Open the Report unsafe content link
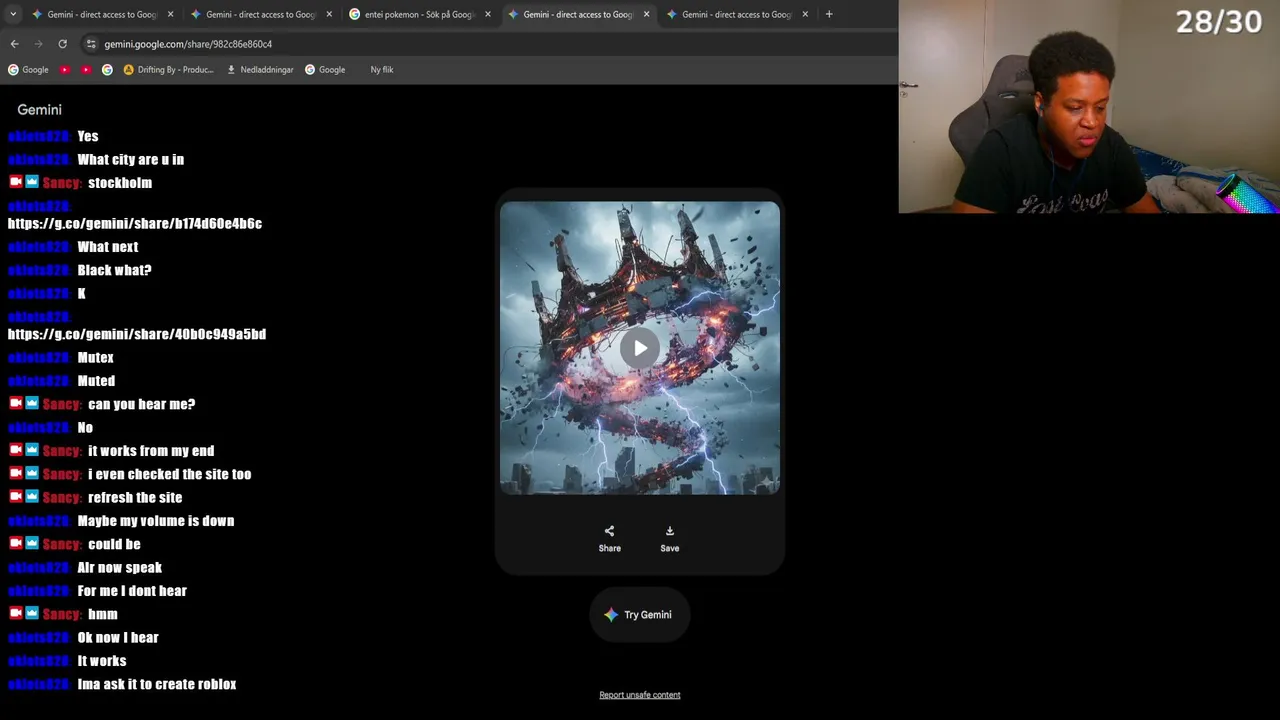The width and height of the screenshot is (1280, 720). [x=639, y=695]
